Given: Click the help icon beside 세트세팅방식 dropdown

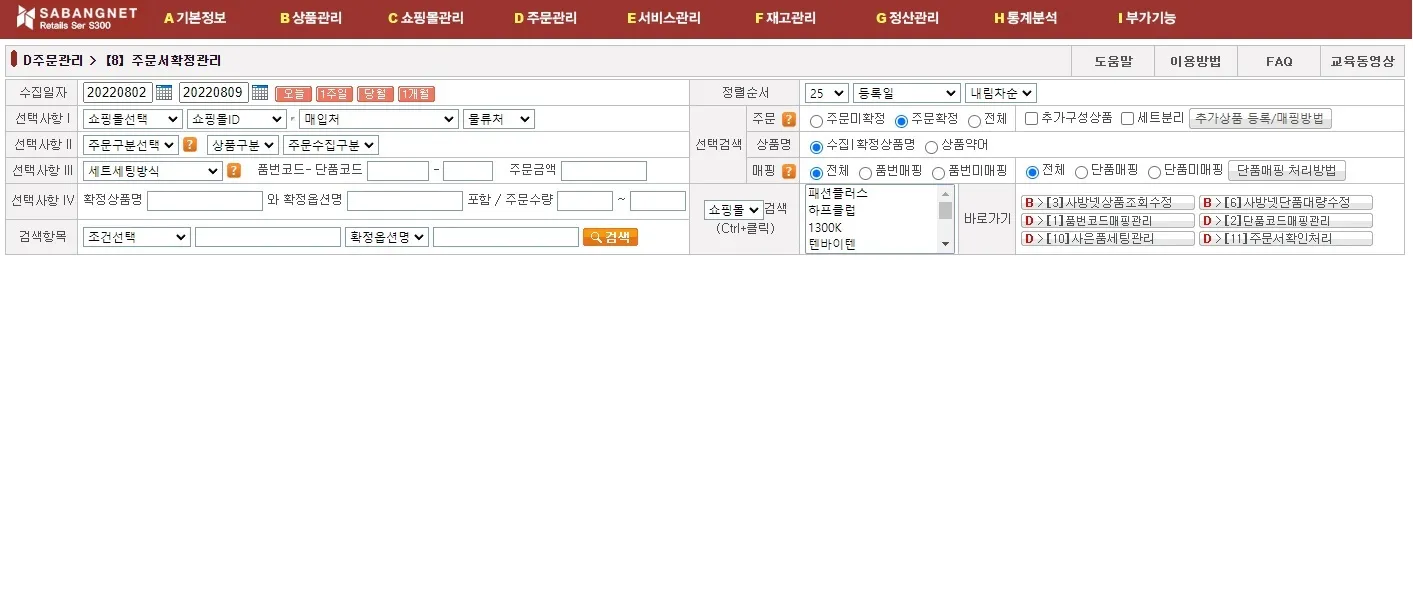Looking at the screenshot, I should tap(234, 171).
